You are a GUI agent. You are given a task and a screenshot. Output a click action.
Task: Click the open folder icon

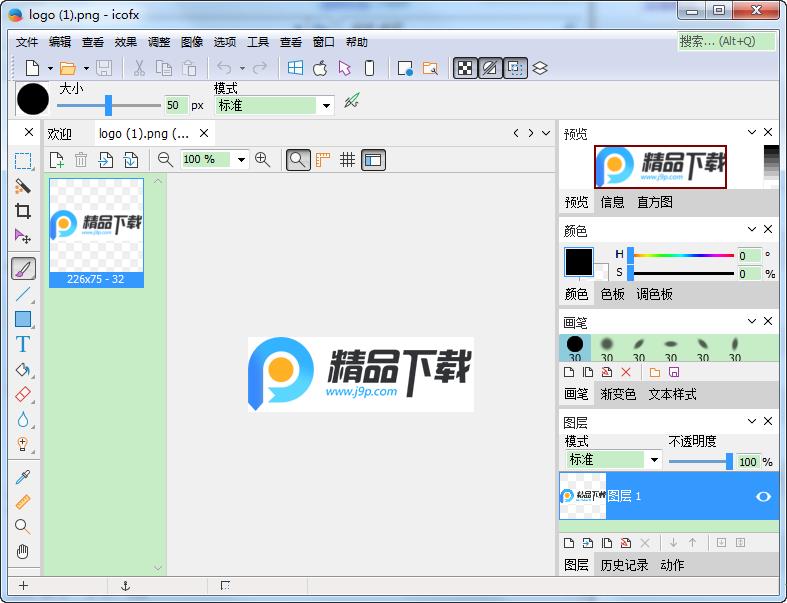point(68,68)
